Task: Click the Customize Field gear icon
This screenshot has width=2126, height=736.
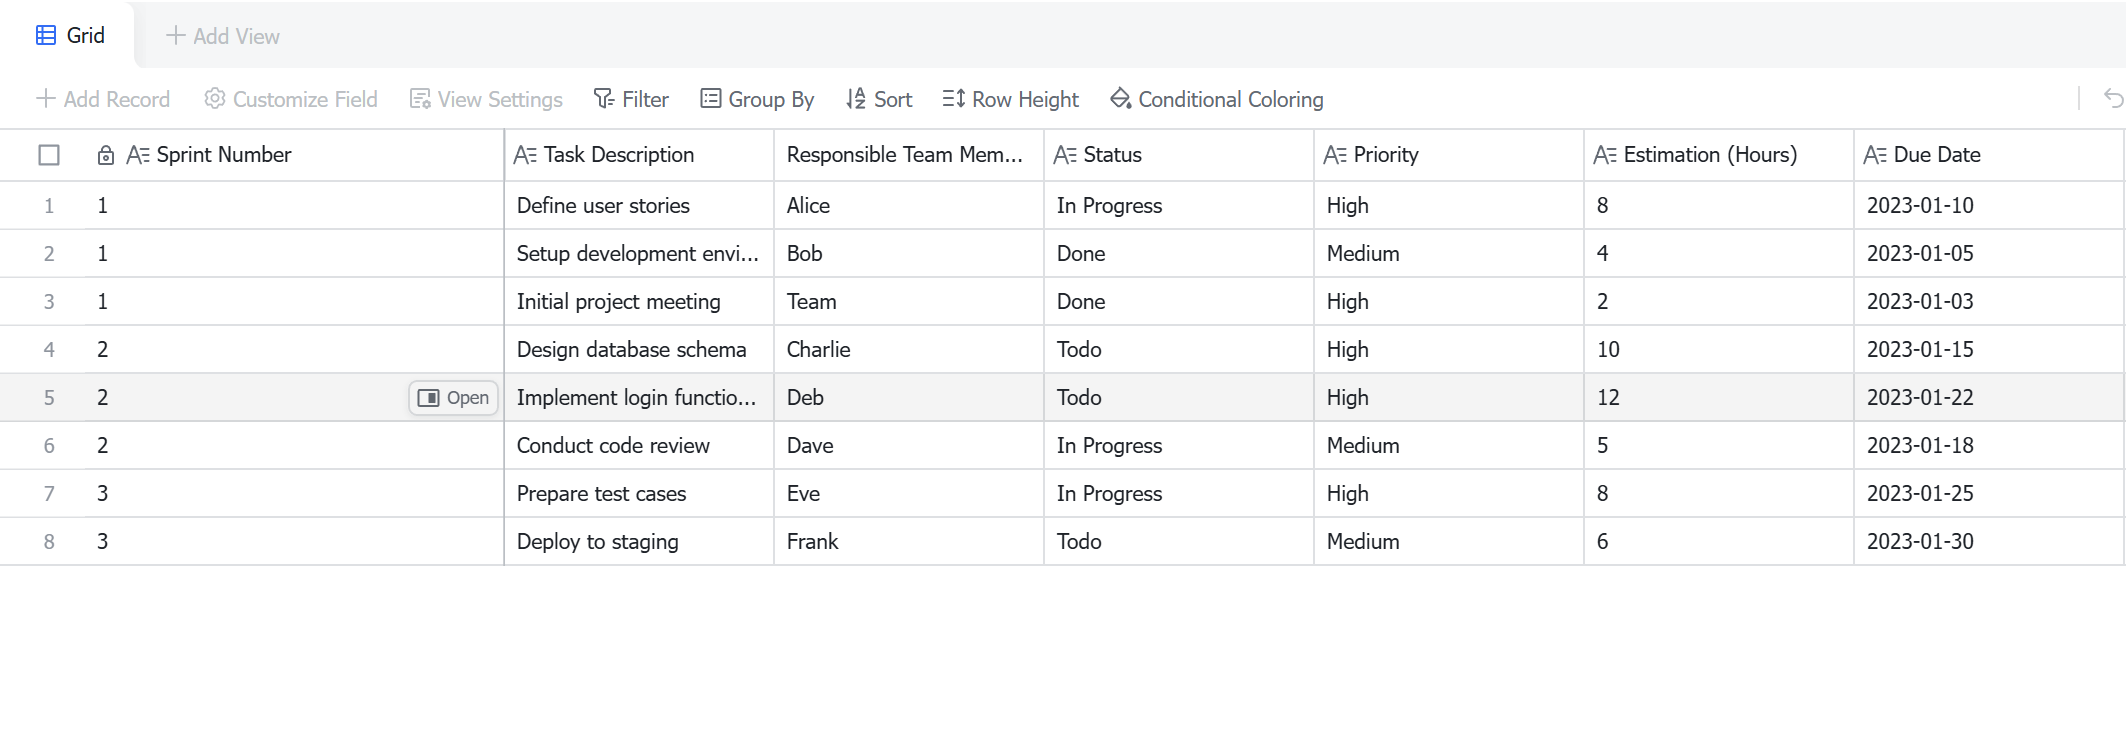Action: point(214,99)
